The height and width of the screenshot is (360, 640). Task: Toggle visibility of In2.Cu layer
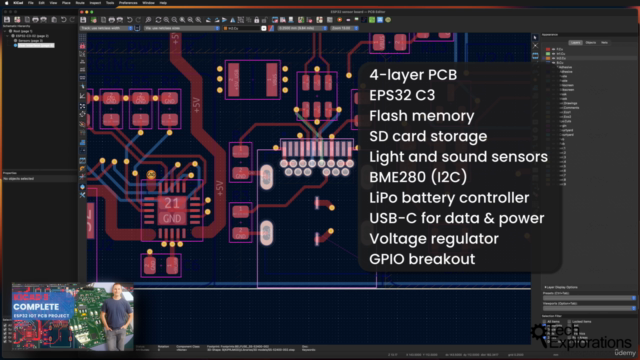point(553,58)
